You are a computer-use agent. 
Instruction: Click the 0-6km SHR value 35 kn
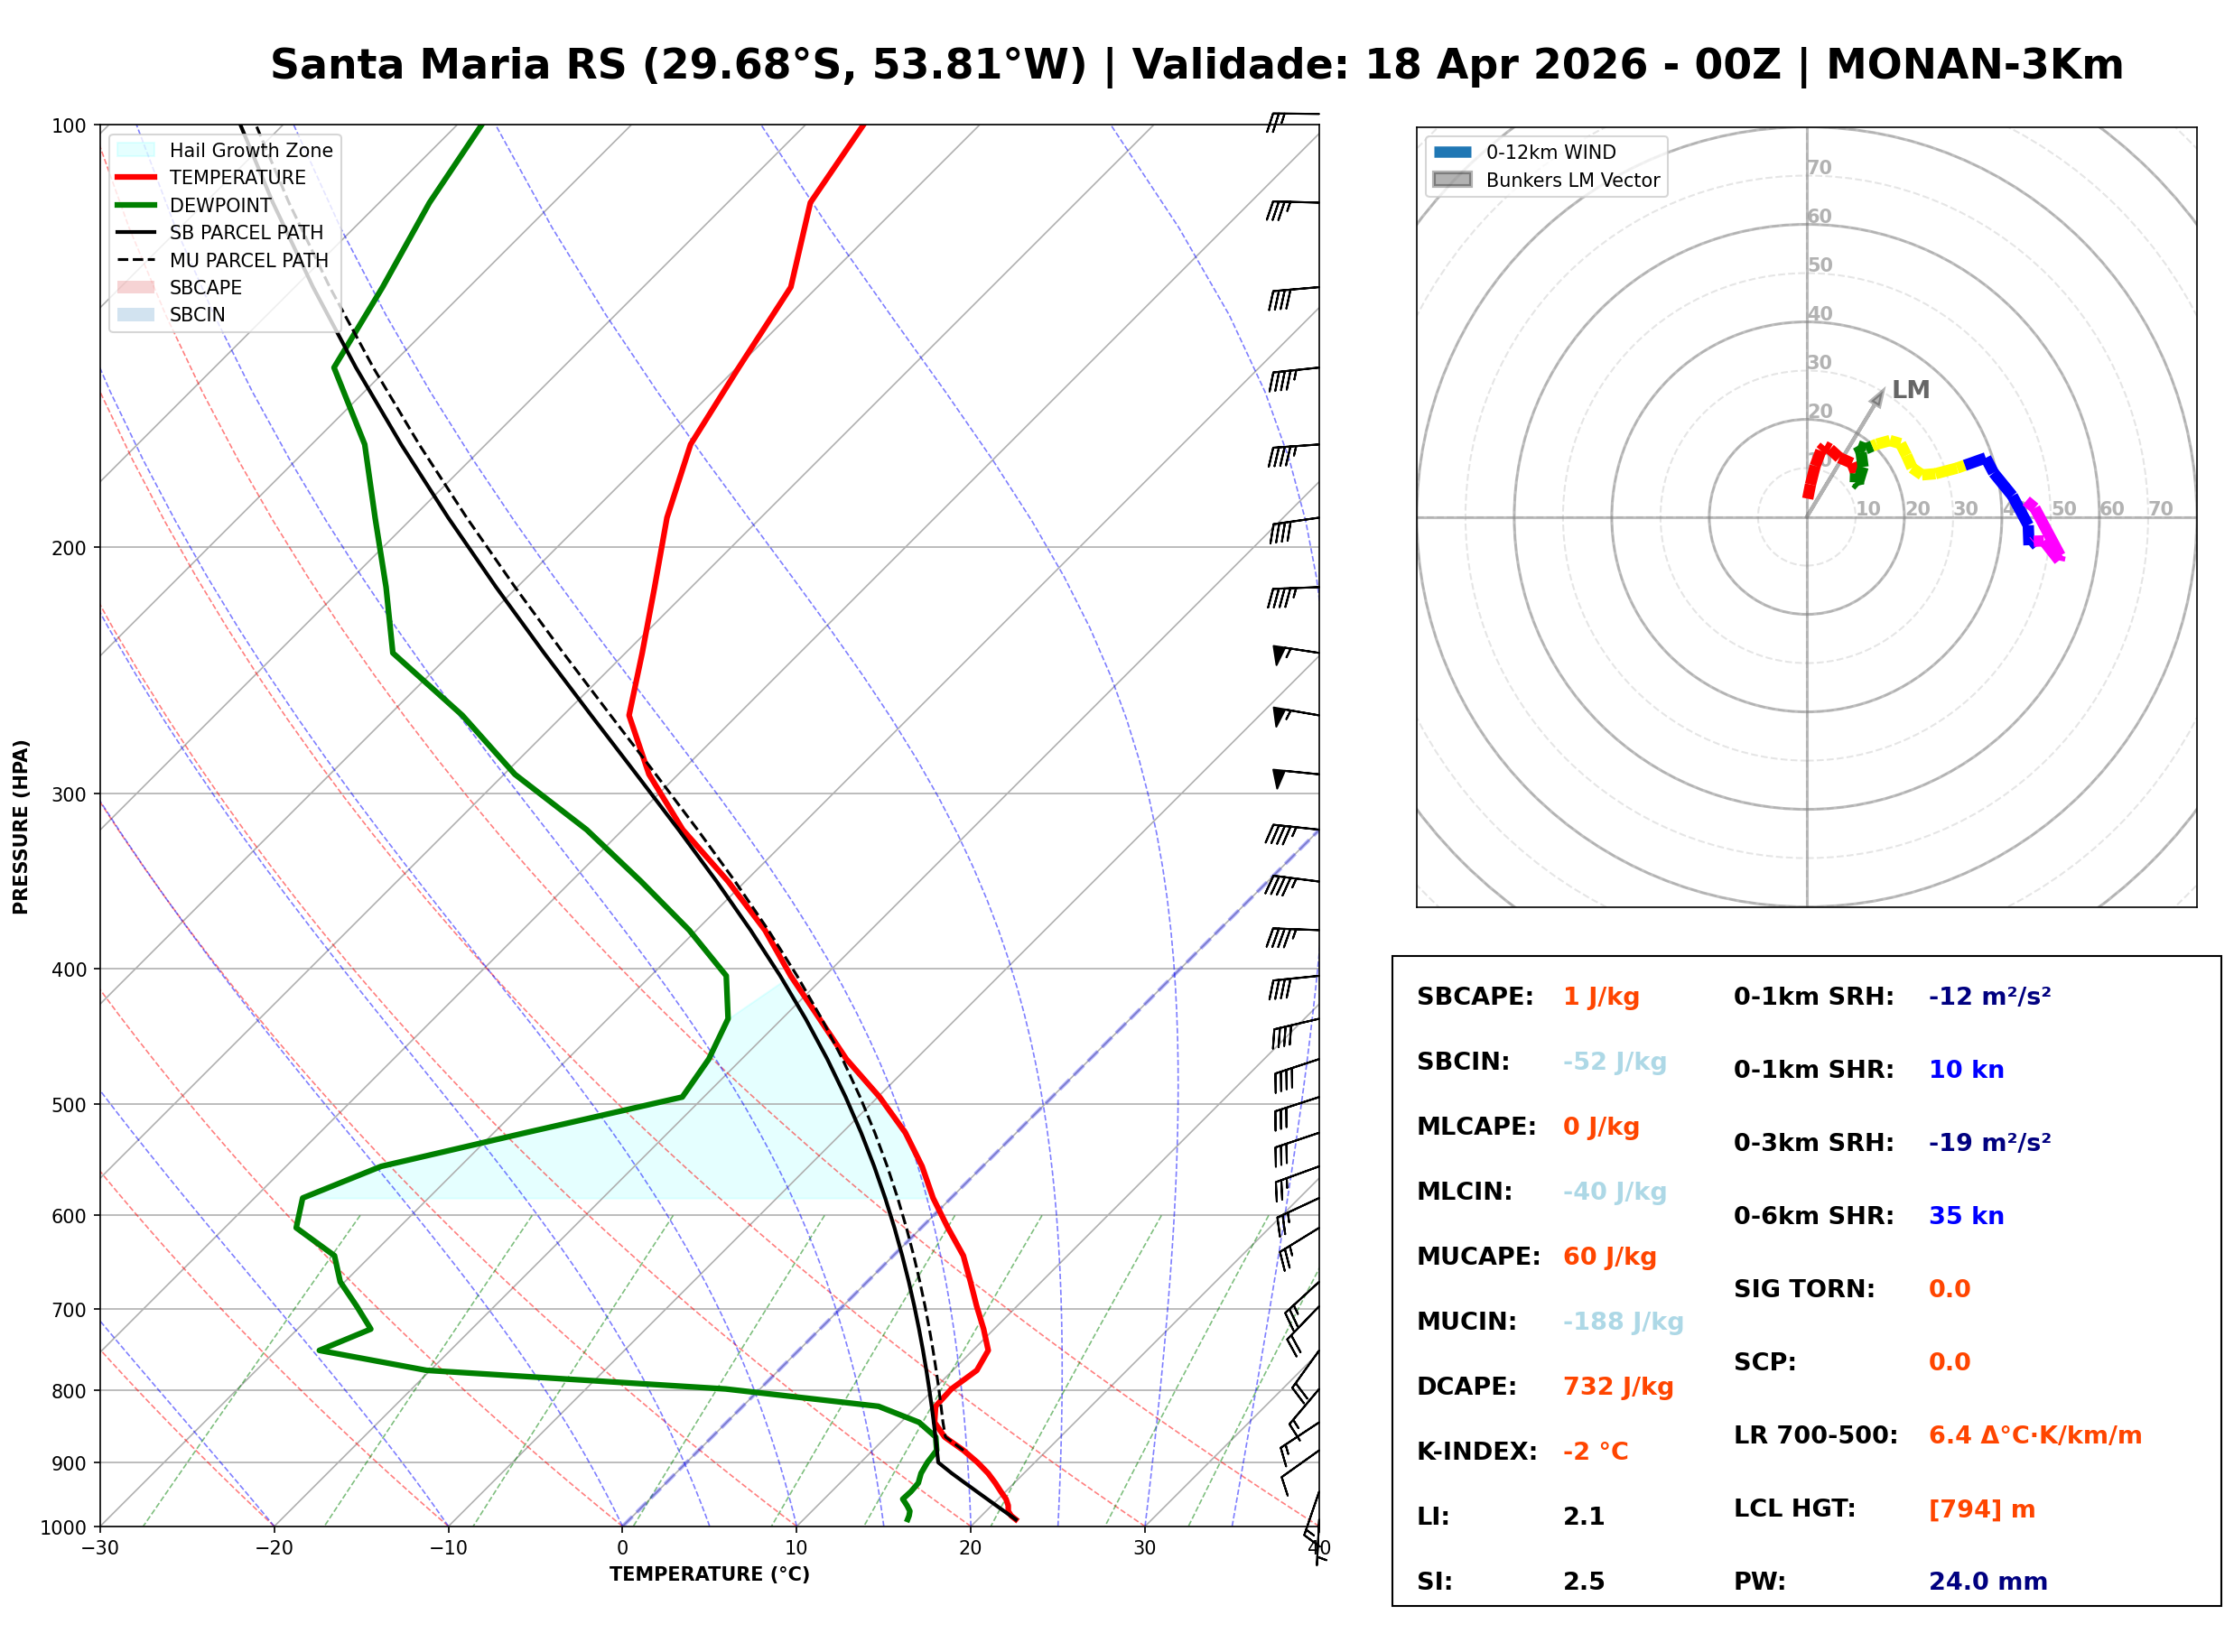tap(1965, 1215)
